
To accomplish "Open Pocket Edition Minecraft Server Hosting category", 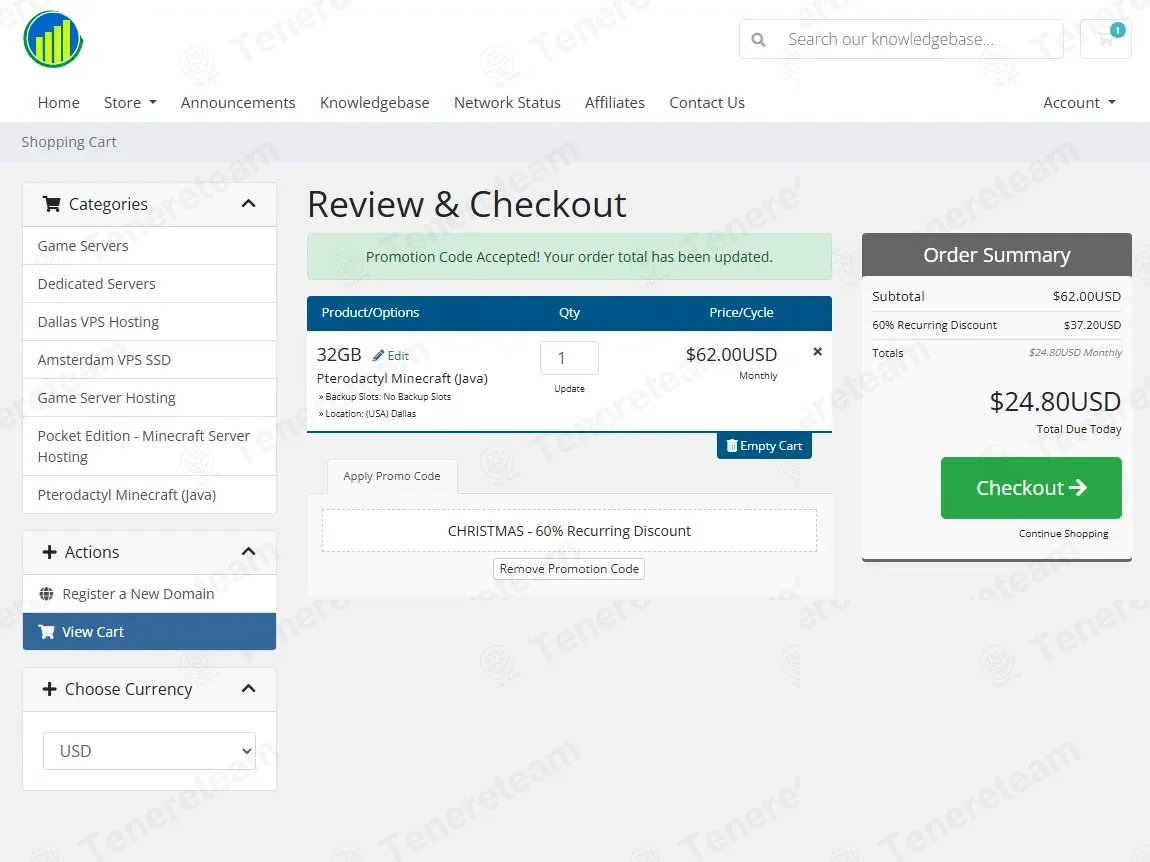I will click(x=149, y=446).
